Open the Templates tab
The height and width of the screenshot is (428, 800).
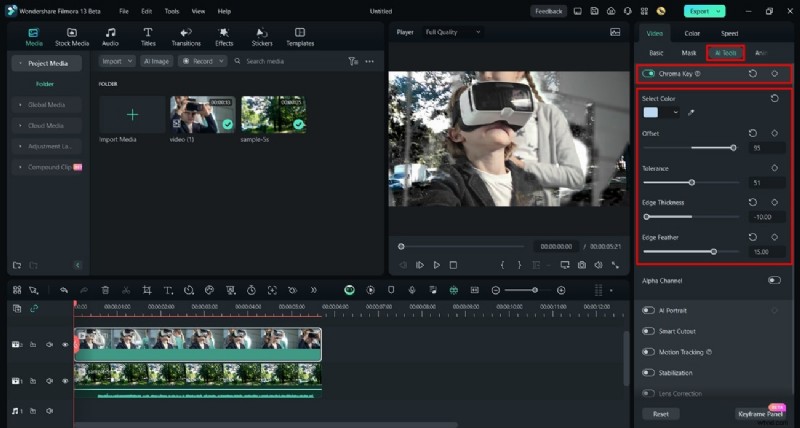click(300, 37)
